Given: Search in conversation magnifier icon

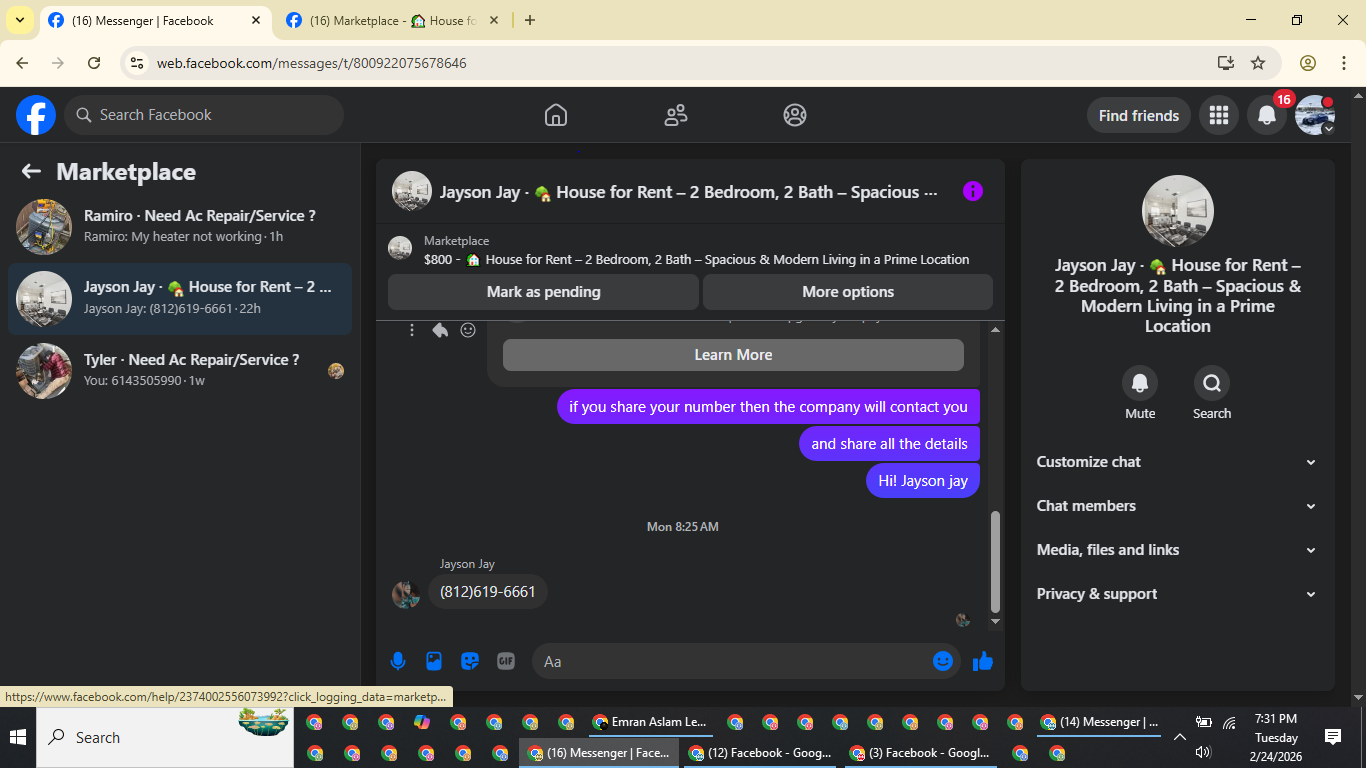Looking at the screenshot, I should (x=1212, y=383).
